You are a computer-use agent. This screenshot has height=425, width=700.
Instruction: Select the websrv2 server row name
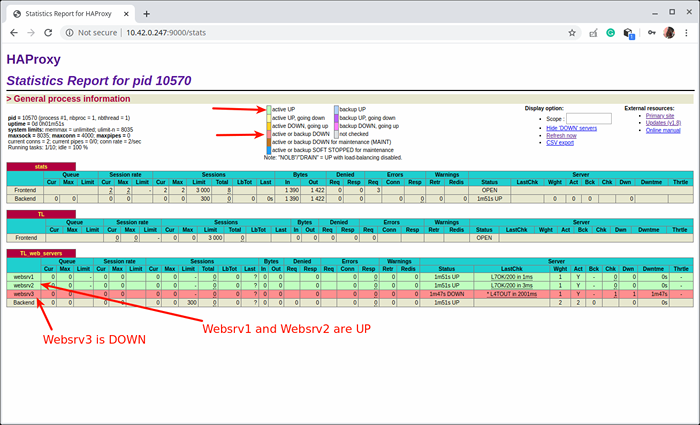(24, 285)
